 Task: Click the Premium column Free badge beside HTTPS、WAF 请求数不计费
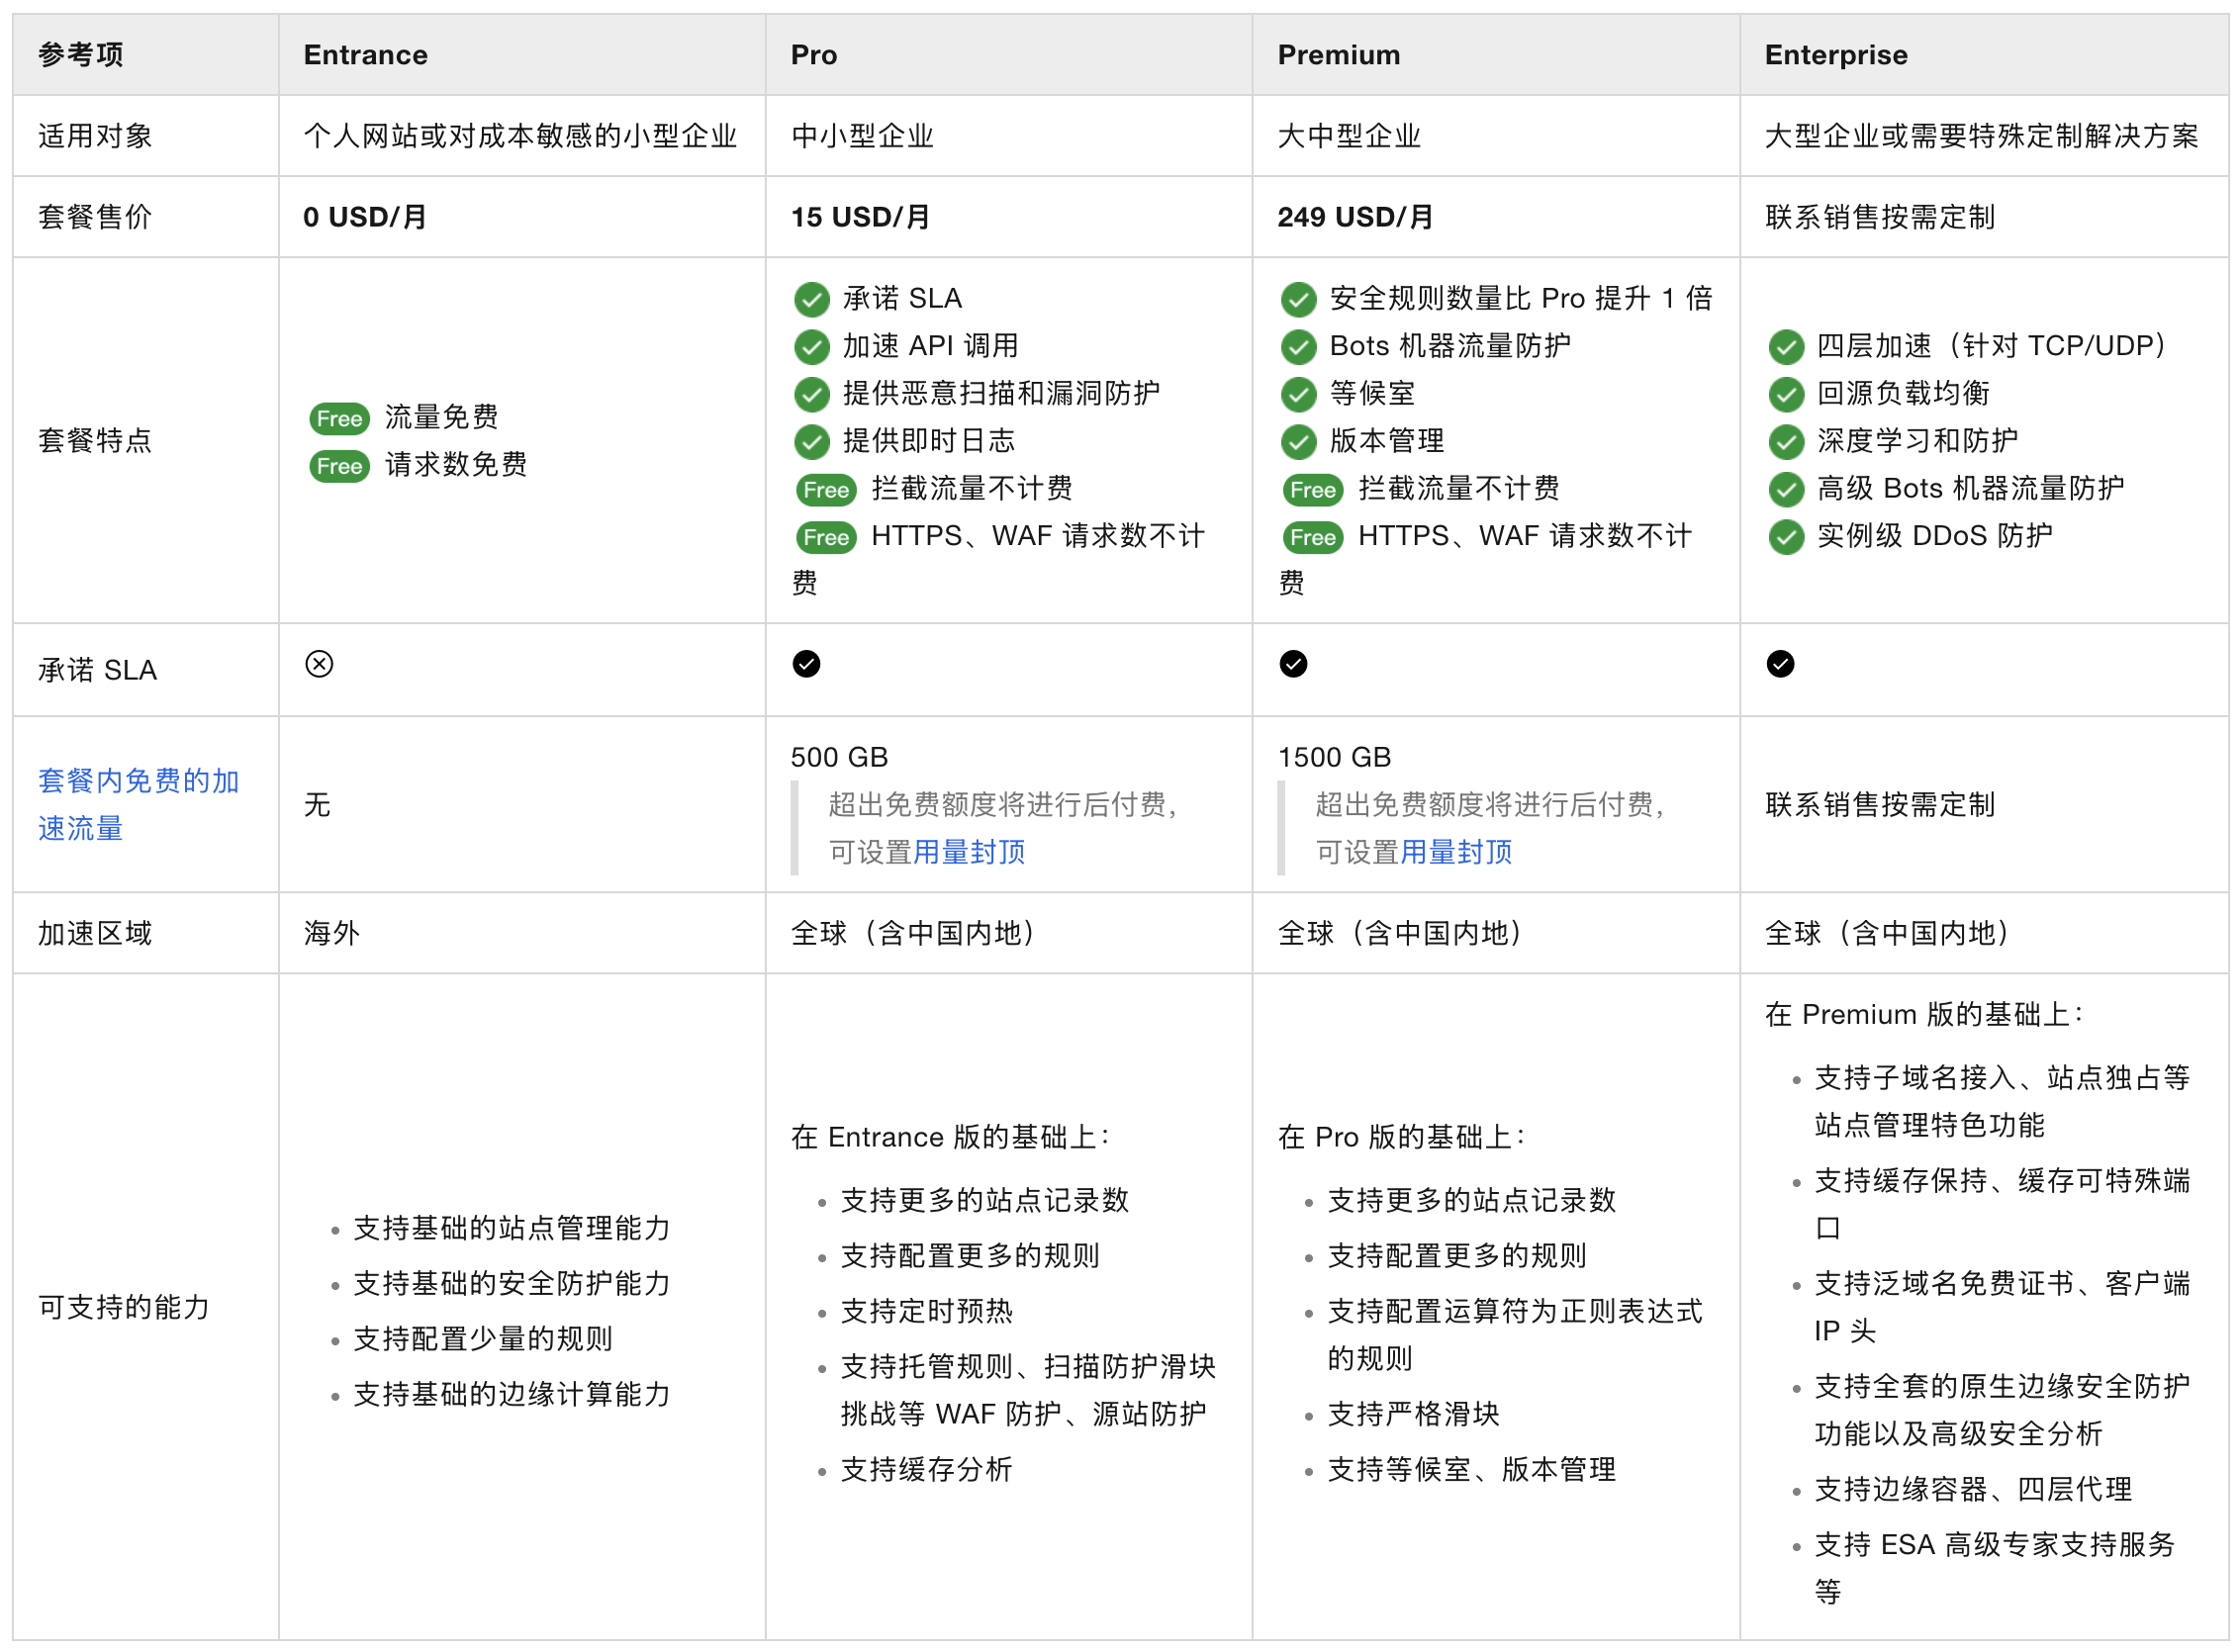coord(1314,538)
